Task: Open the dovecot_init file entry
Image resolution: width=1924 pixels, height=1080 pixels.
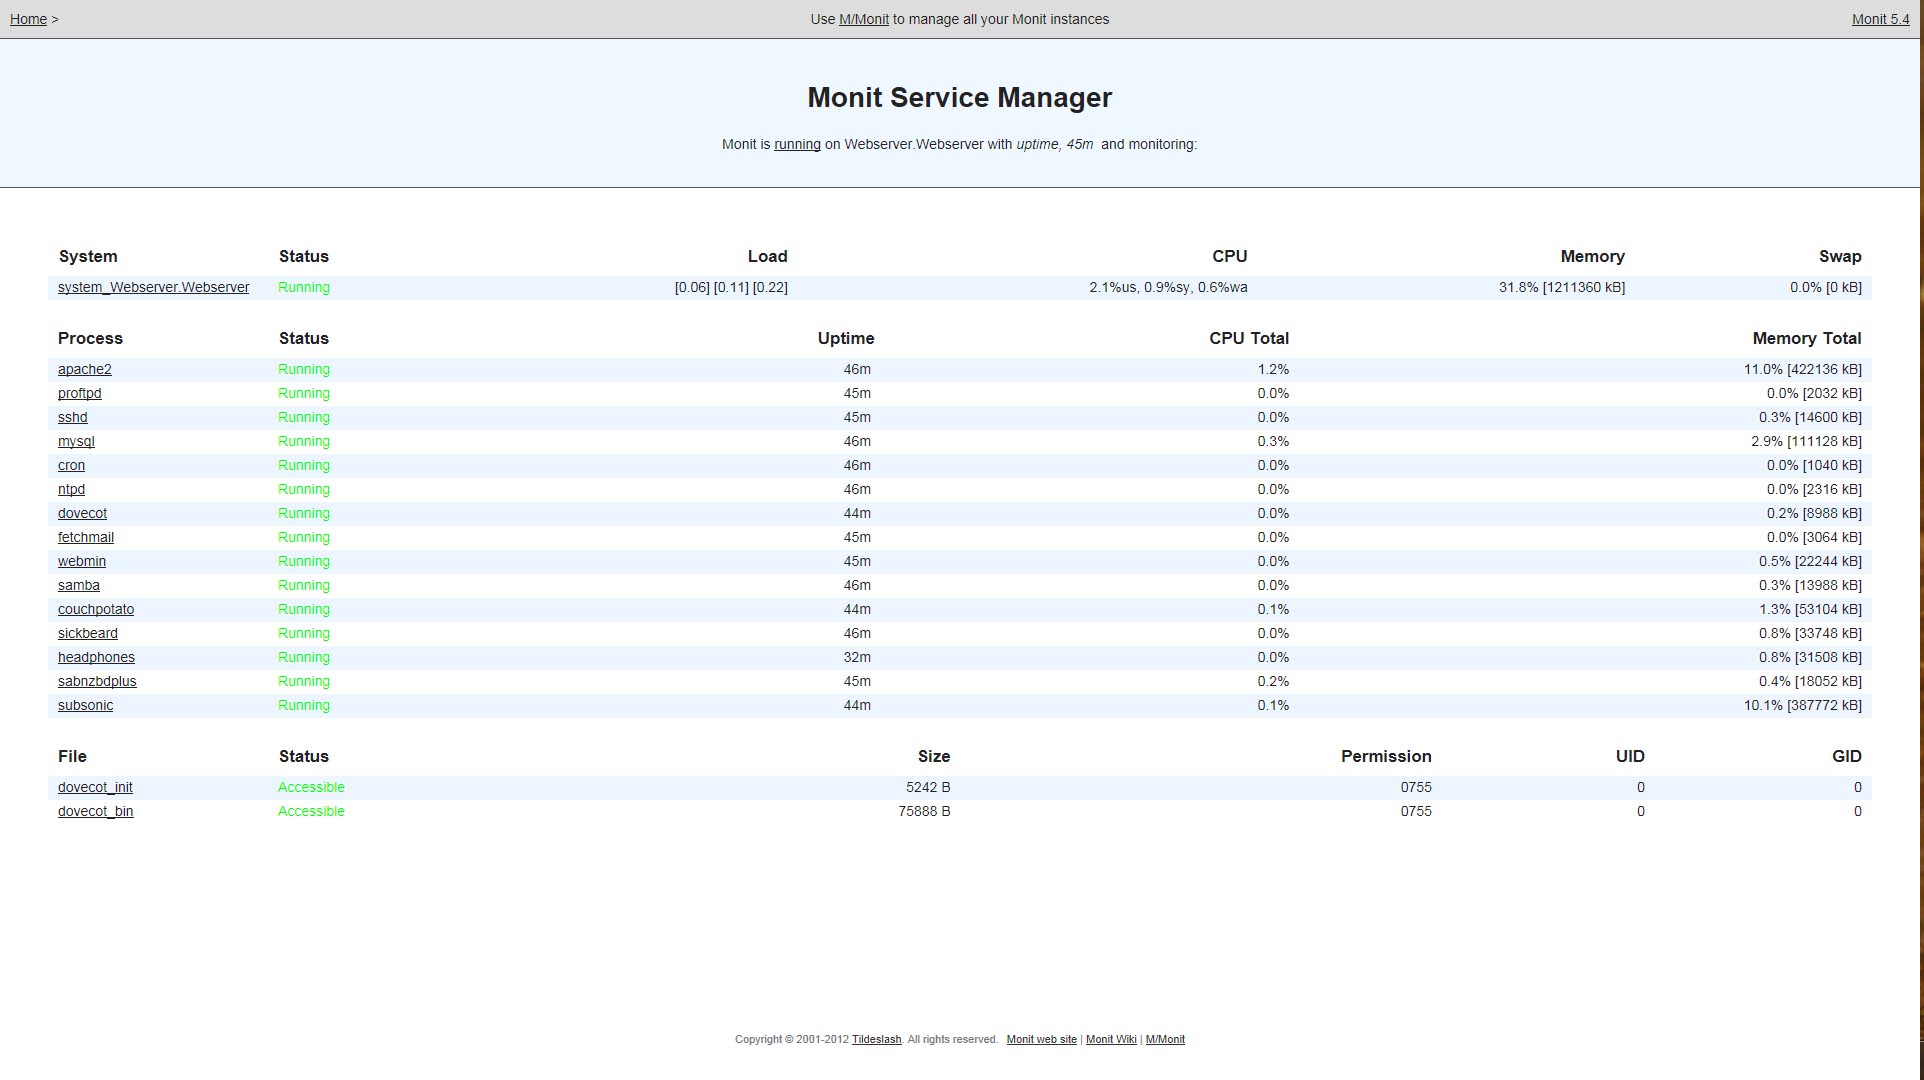Action: coord(95,787)
